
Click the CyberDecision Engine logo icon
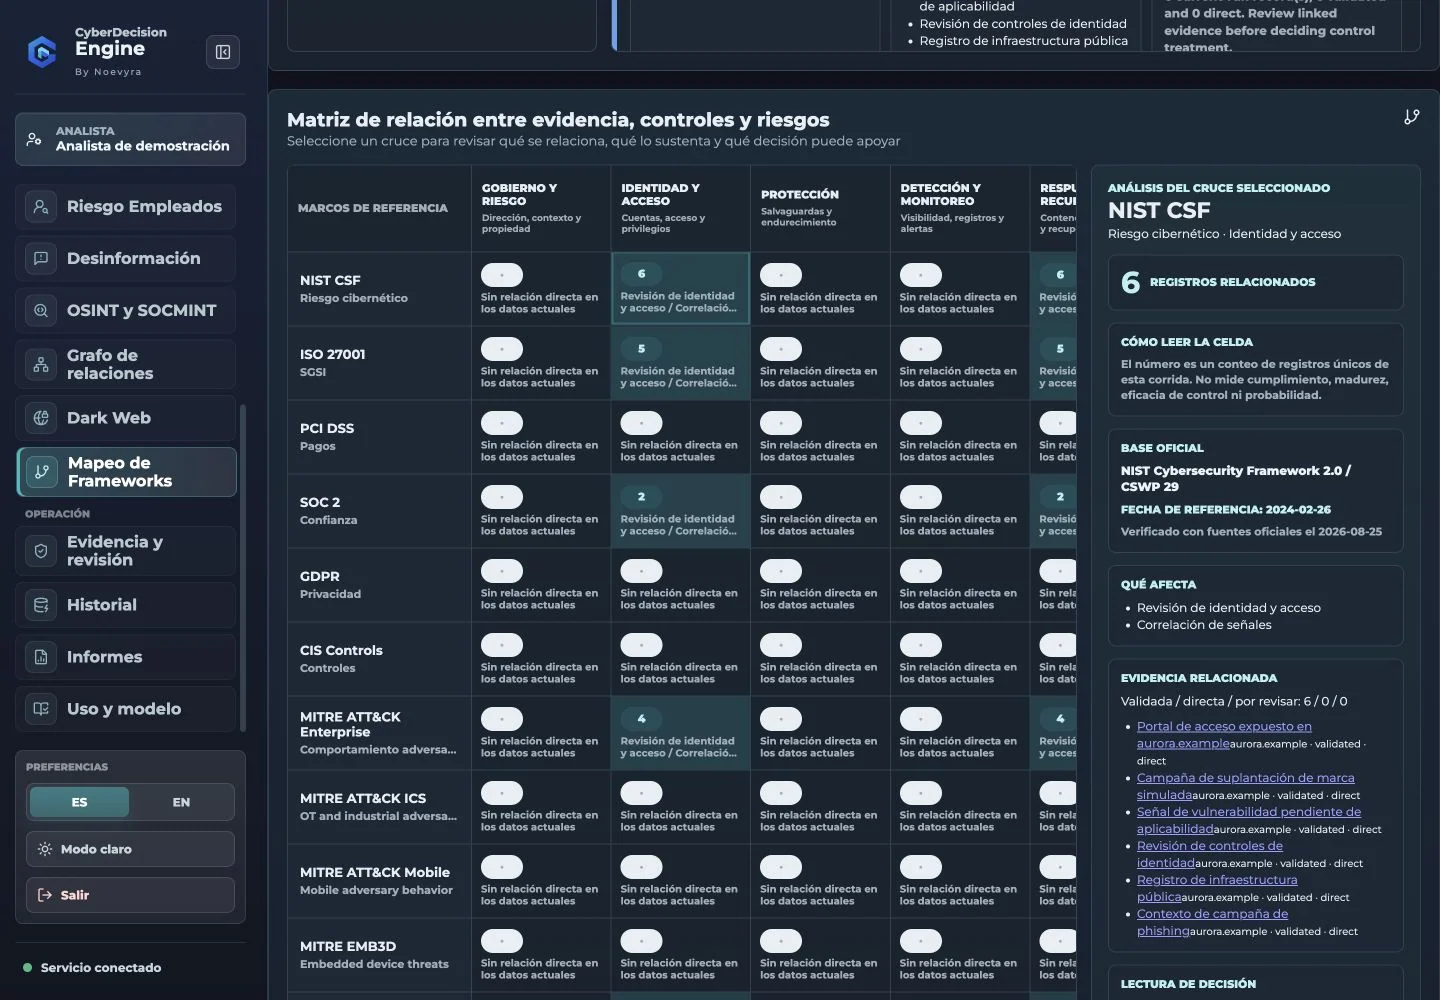(x=42, y=51)
